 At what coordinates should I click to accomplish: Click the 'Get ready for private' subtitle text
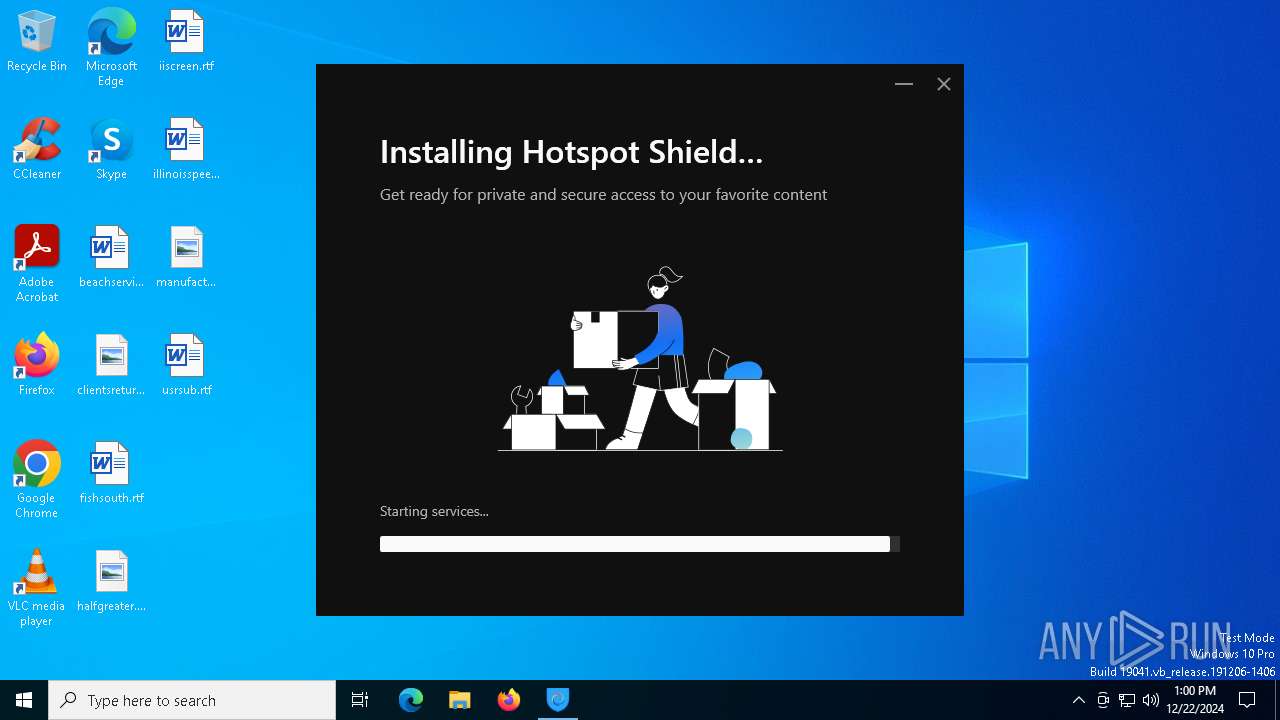[603, 195]
